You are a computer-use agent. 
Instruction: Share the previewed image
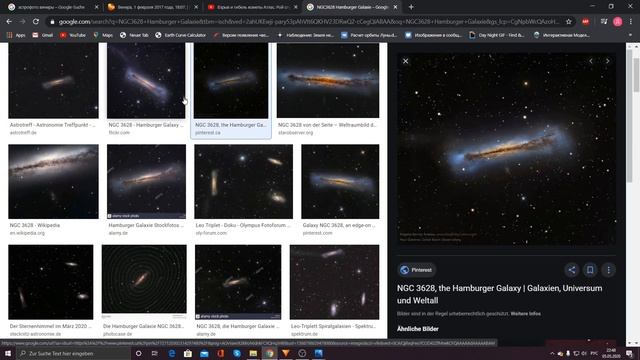(572, 270)
